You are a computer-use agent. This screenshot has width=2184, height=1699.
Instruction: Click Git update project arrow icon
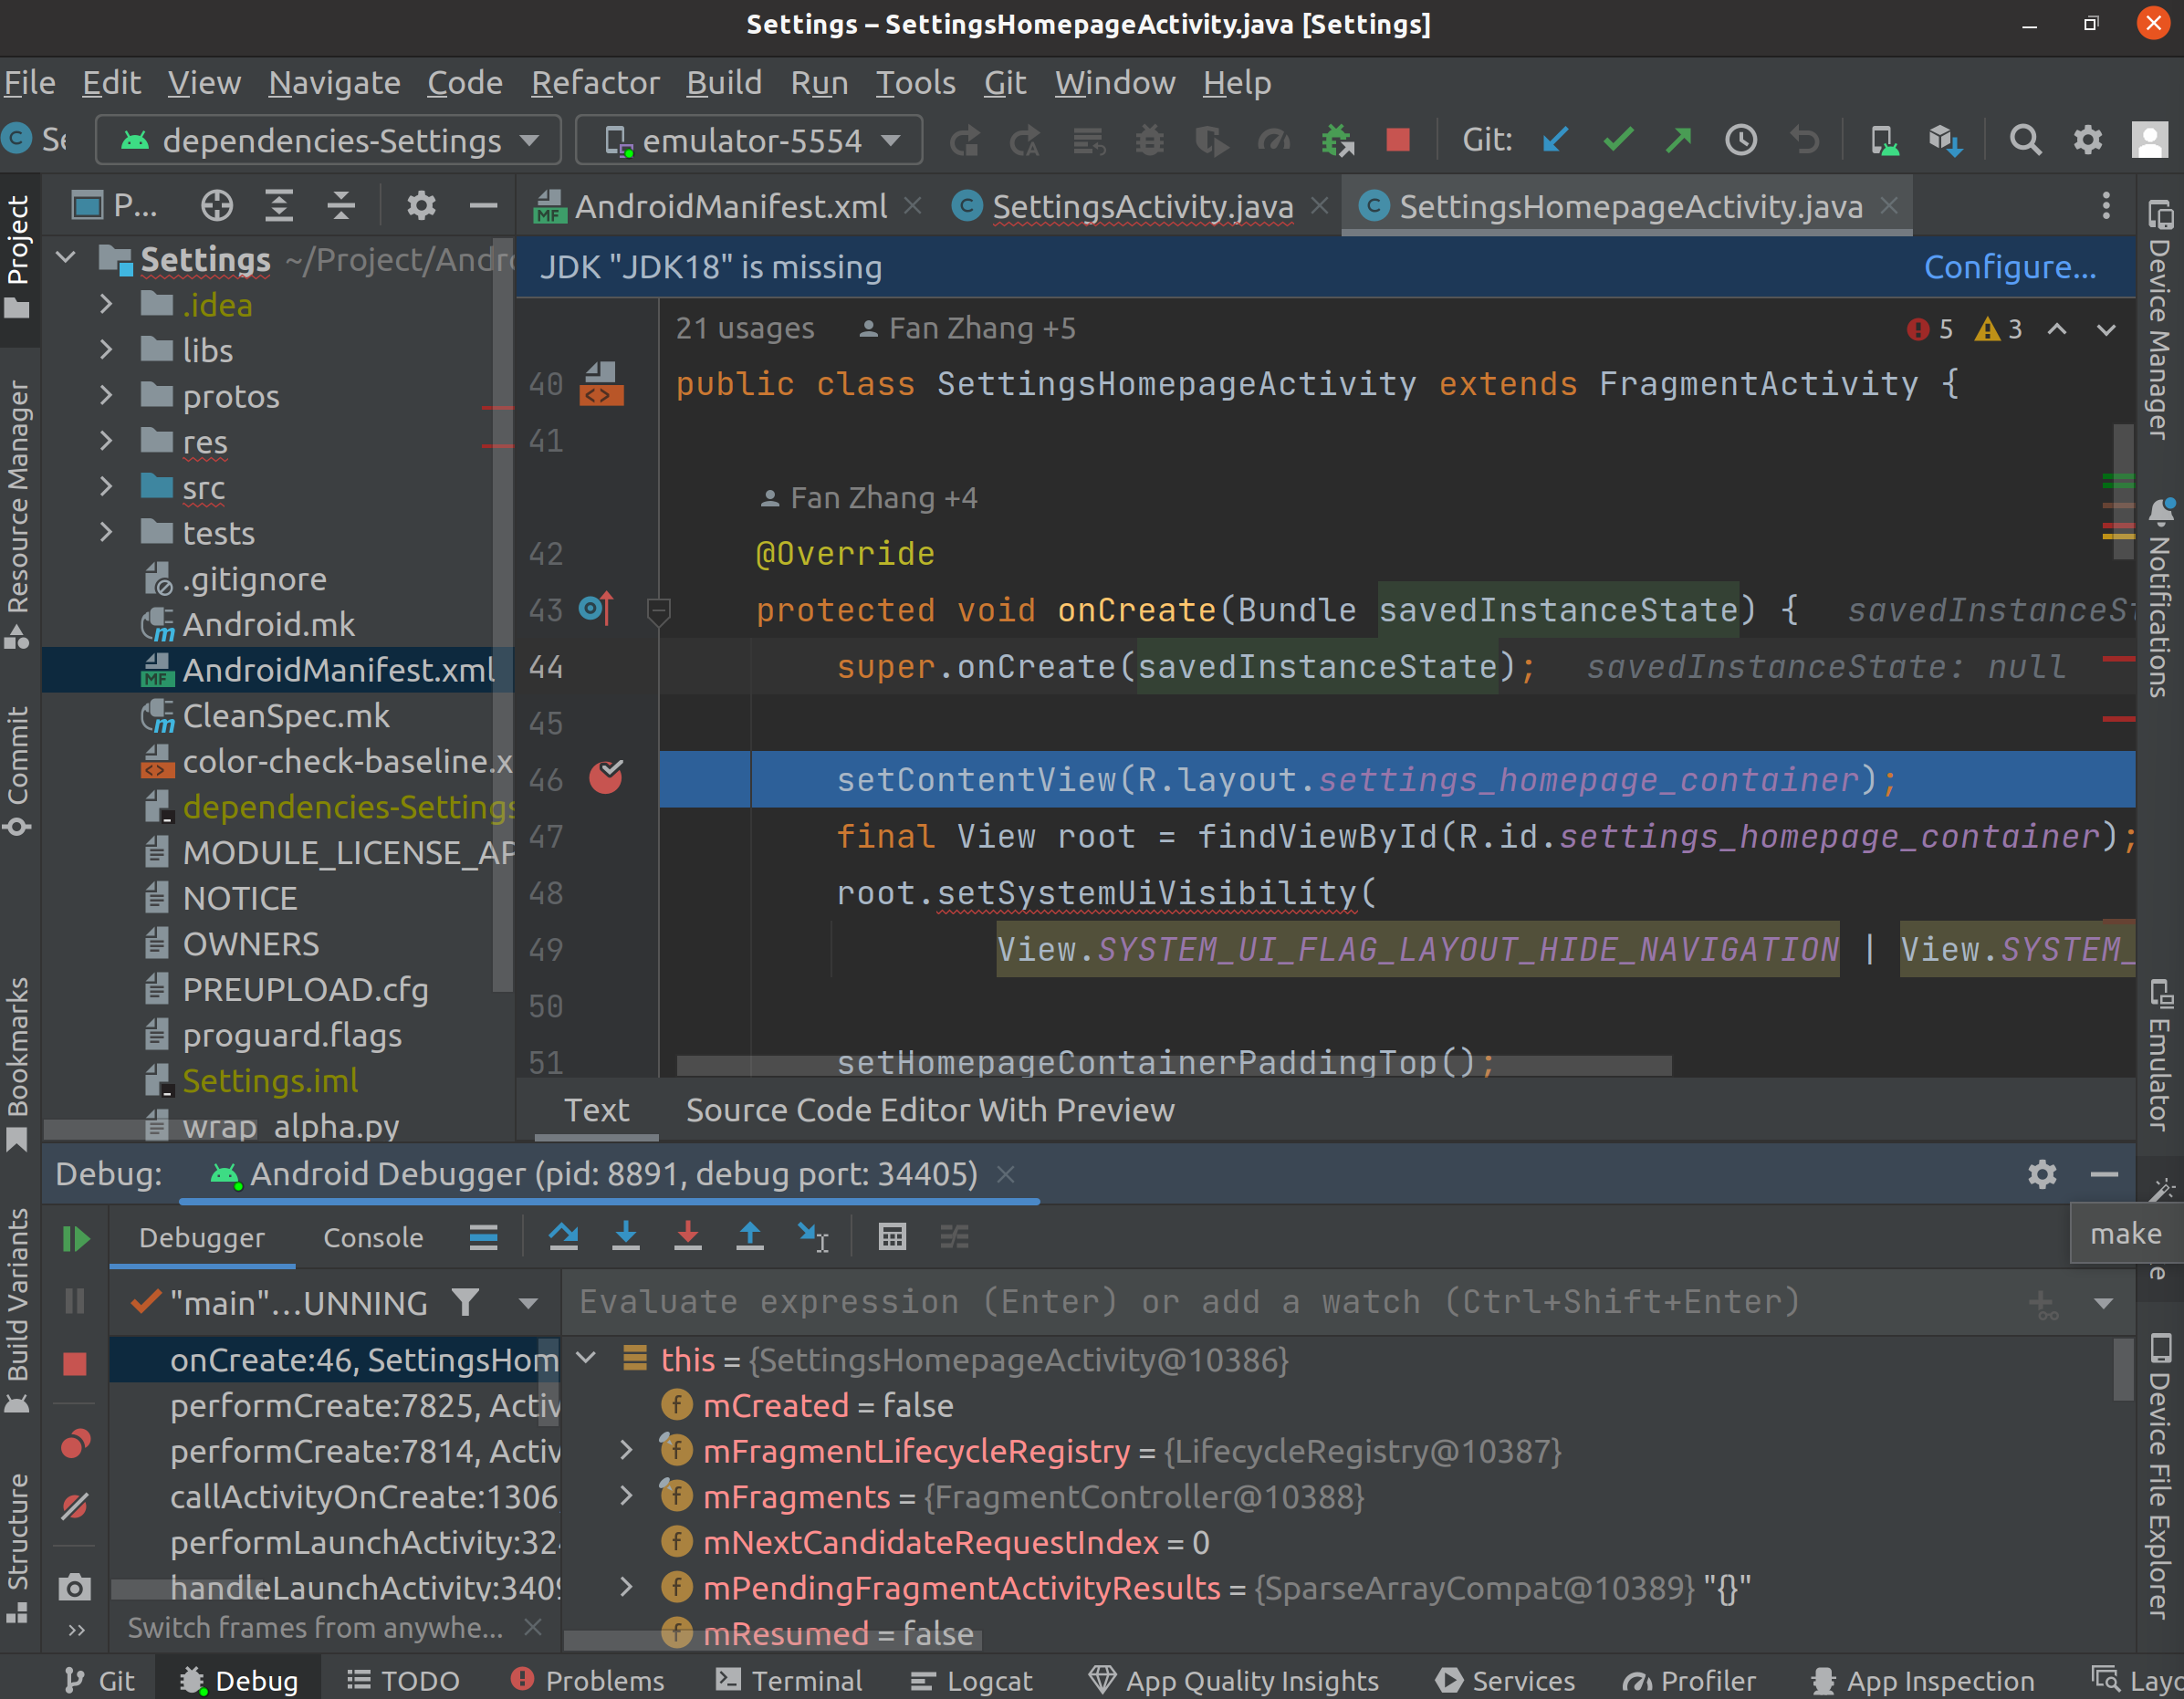[x=1555, y=141]
